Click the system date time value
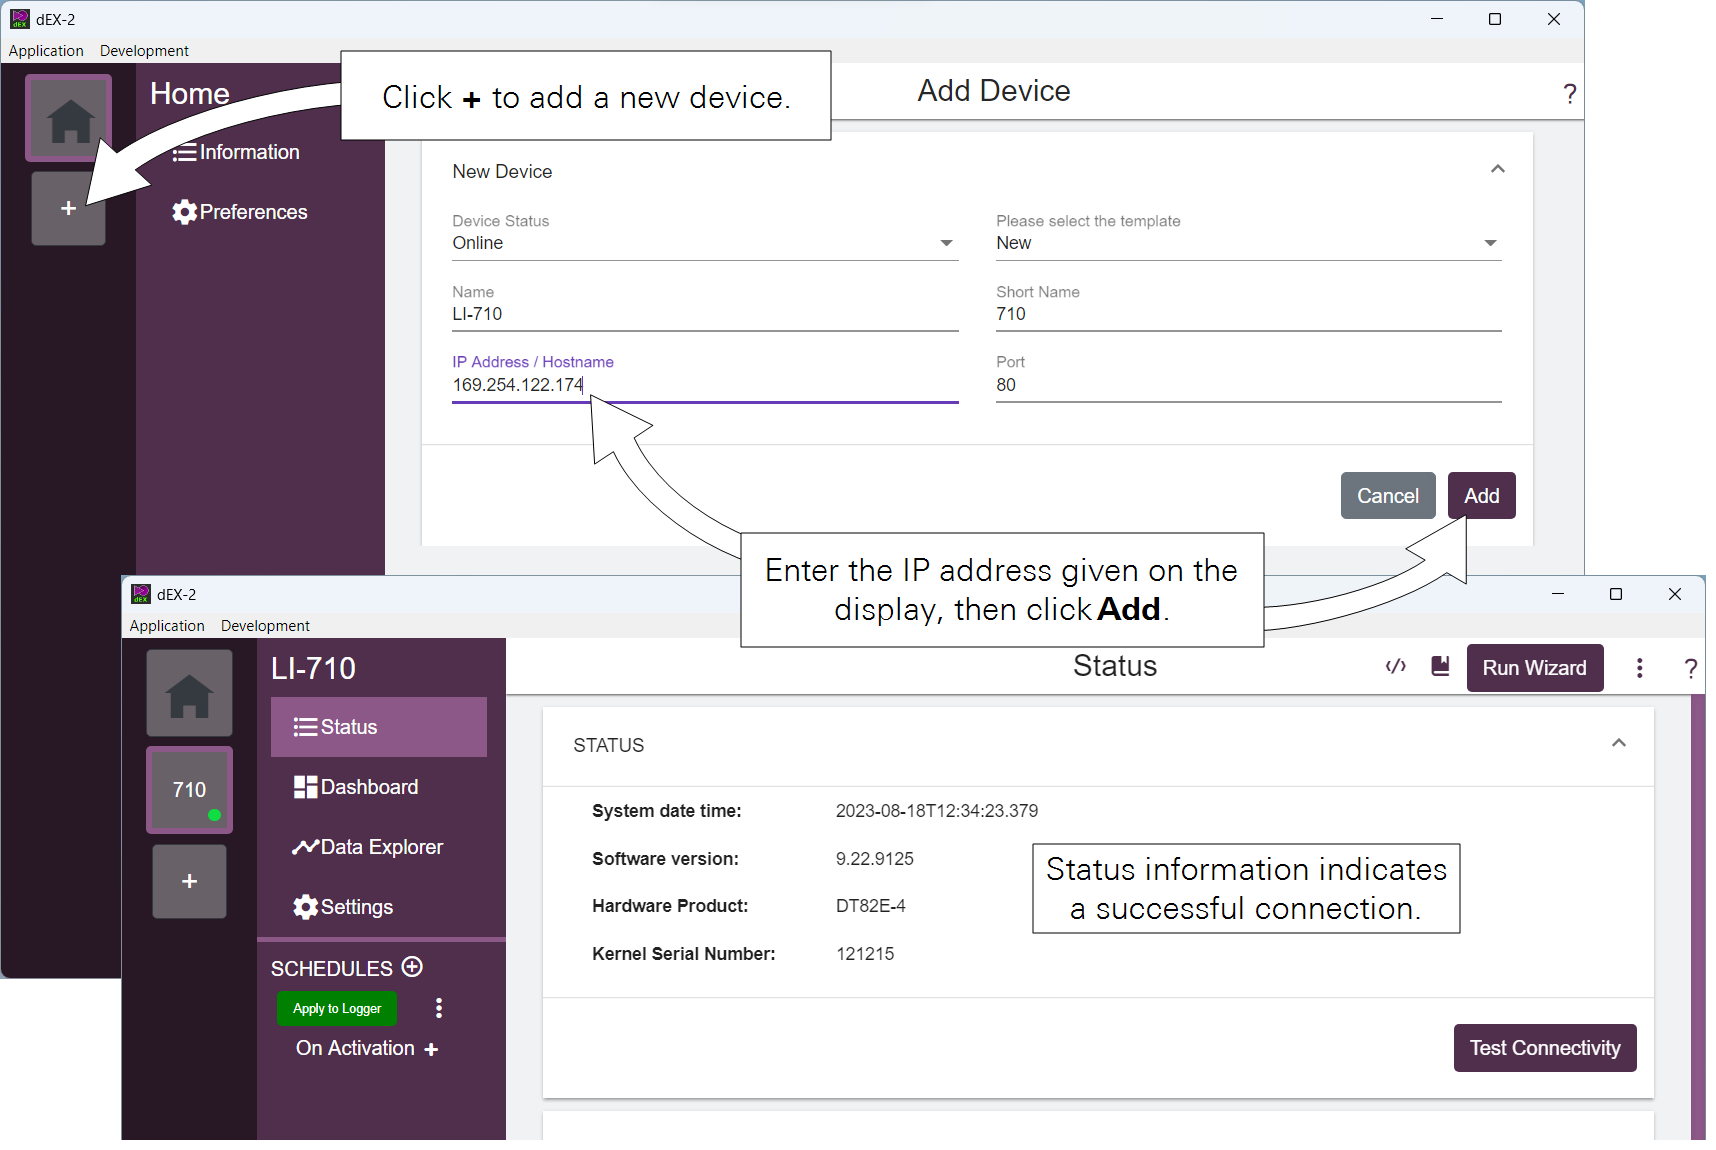This screenshot has width=1716, height=1150. point(937,811)
